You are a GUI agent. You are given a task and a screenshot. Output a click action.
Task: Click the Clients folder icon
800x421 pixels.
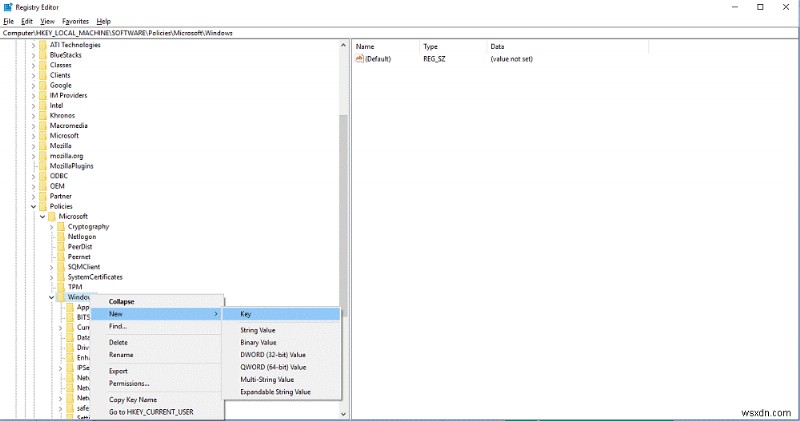click(x=43, y=75)
